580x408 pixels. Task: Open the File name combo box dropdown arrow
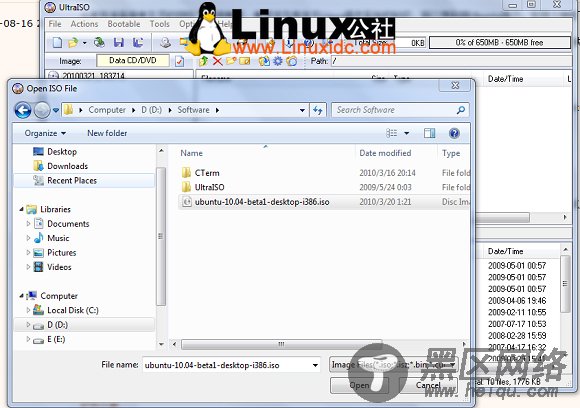(x=315, y=365)
